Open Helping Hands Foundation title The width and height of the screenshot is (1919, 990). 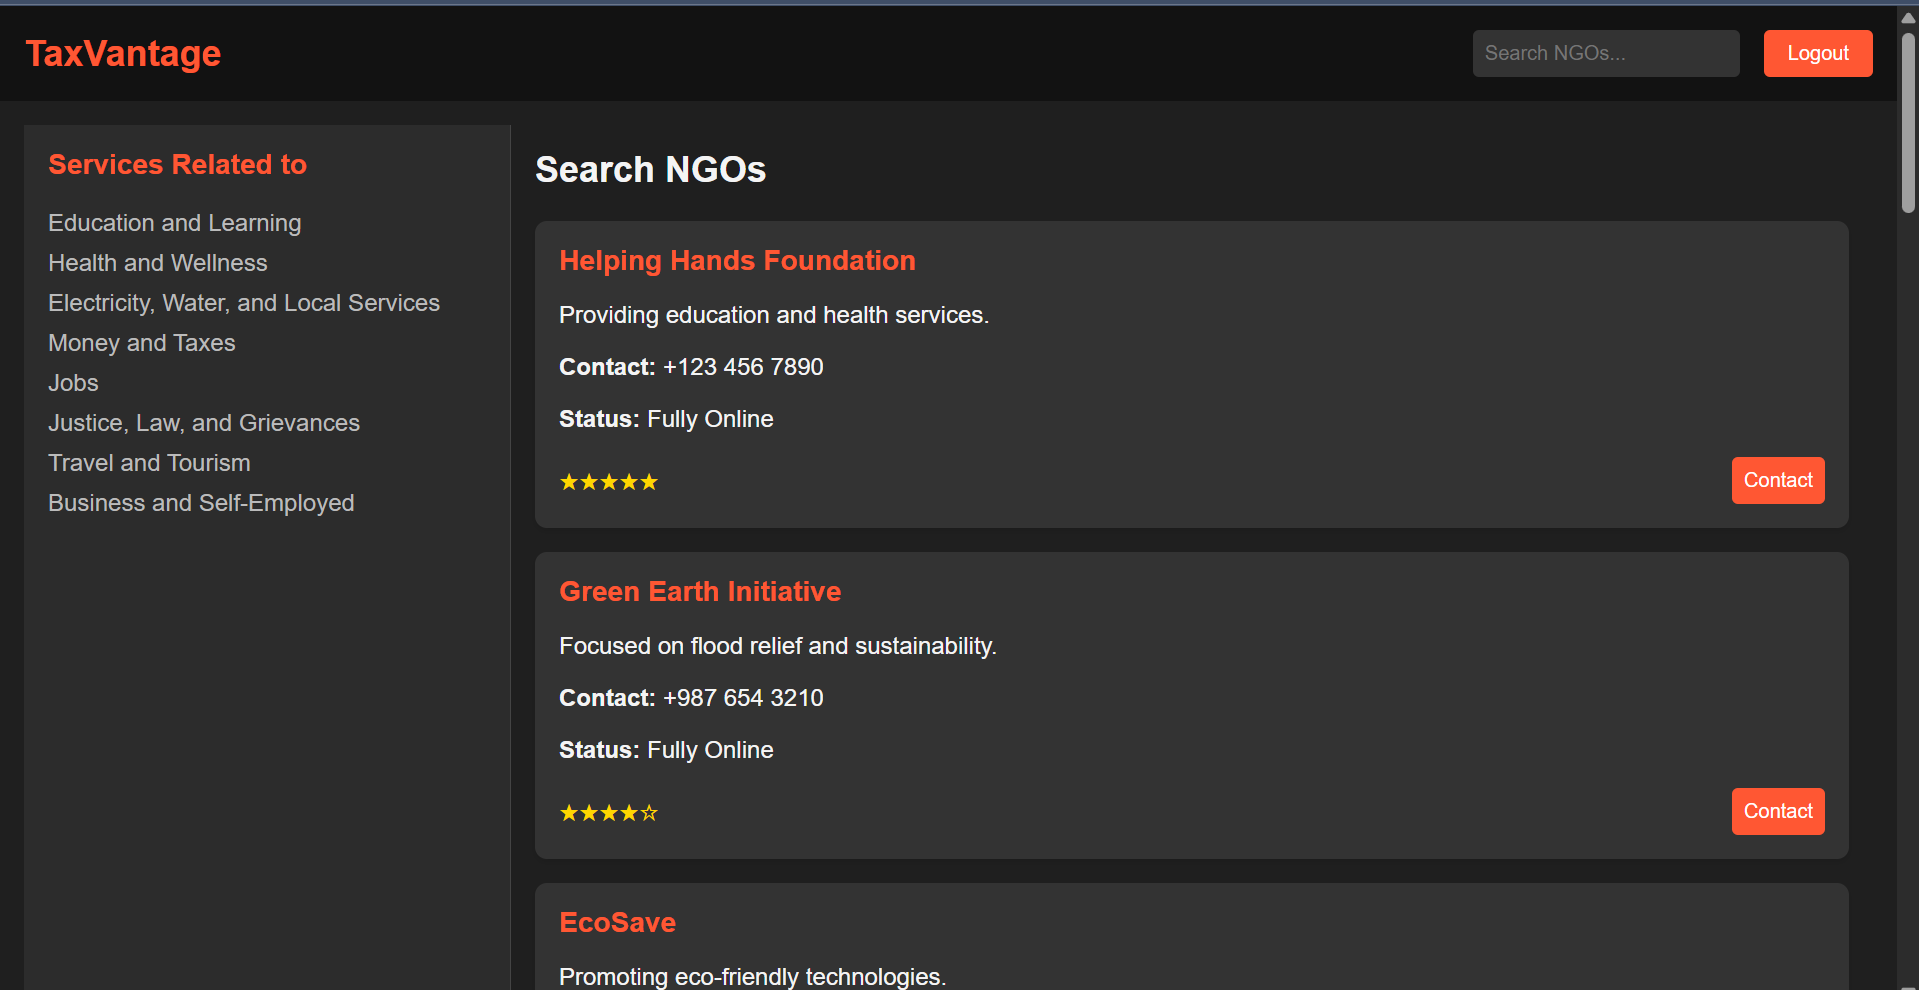tap(737, 260)
